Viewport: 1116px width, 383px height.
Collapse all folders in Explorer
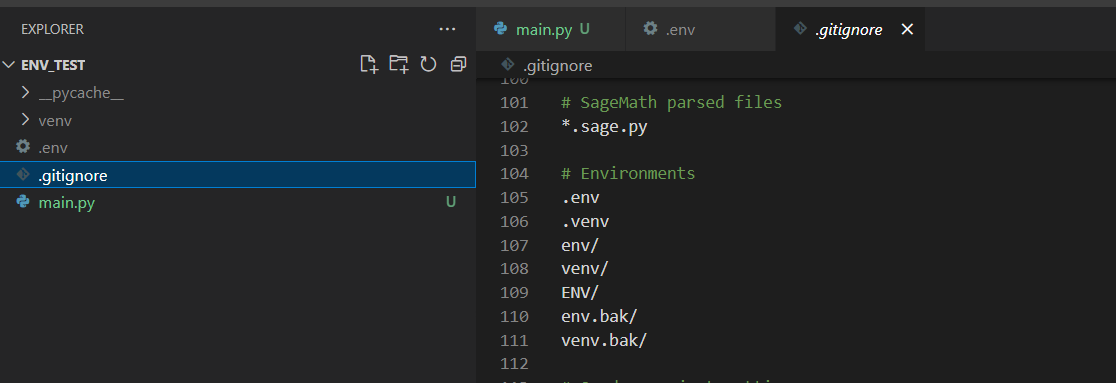click(458, 64)
